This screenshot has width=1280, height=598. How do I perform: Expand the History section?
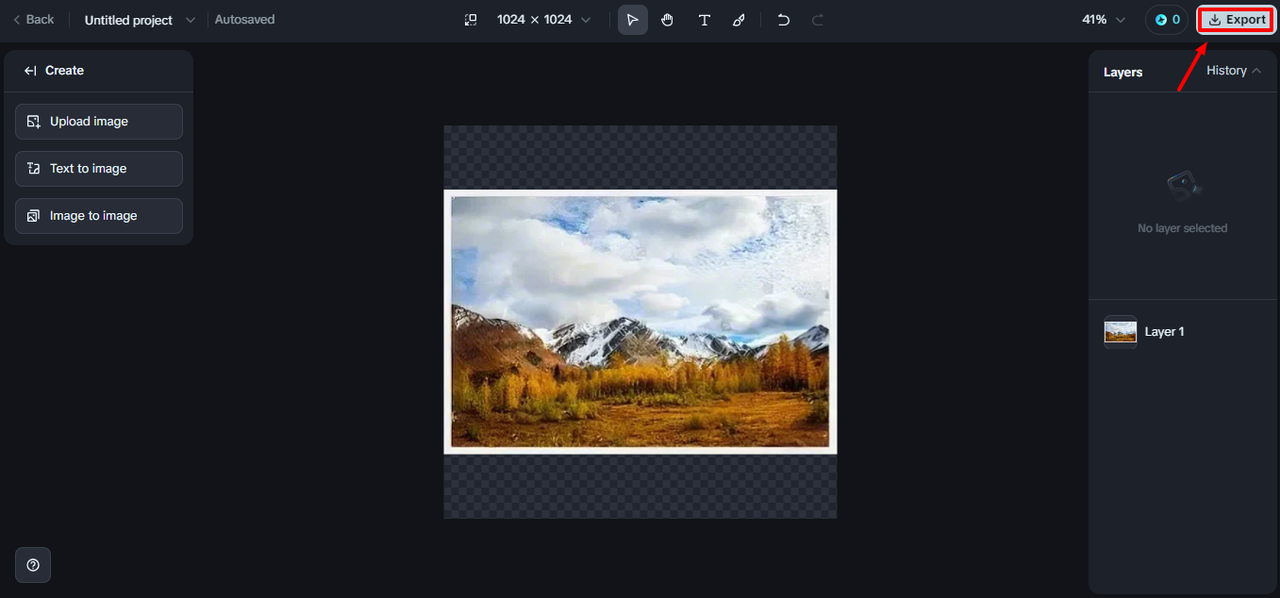(1233, 71)
